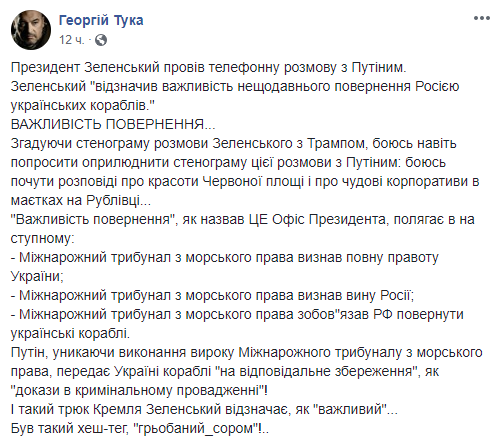
Task: Click the public globe privacy icon
Action: click(x=101, y=40)
